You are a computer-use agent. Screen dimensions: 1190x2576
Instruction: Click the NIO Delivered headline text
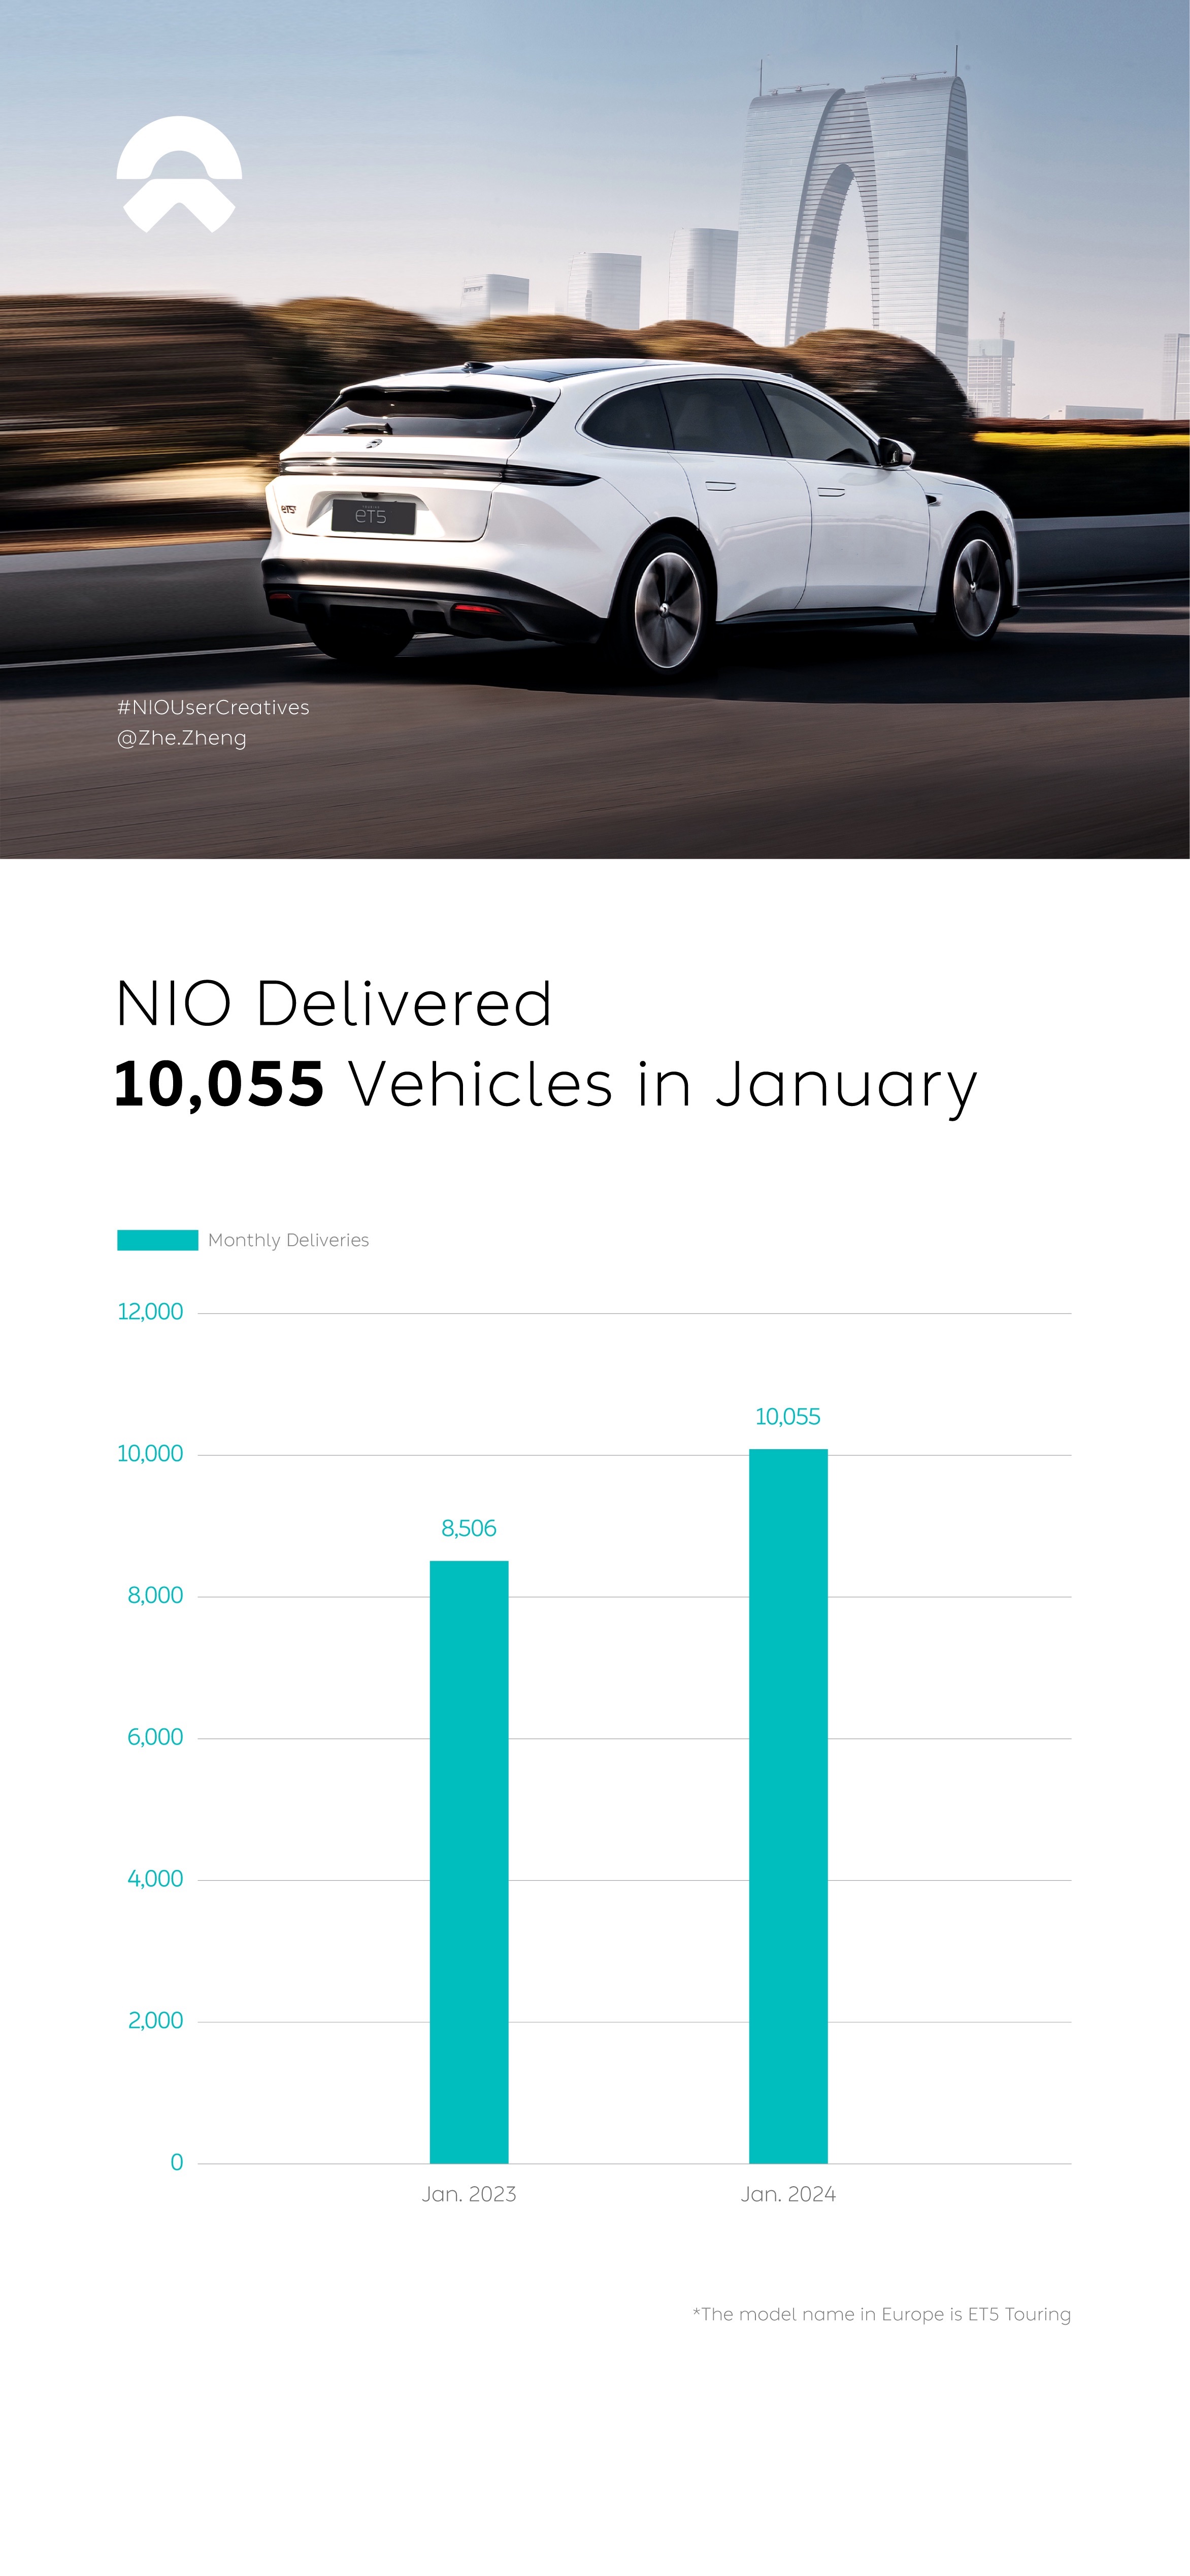tap(334, 1003)
